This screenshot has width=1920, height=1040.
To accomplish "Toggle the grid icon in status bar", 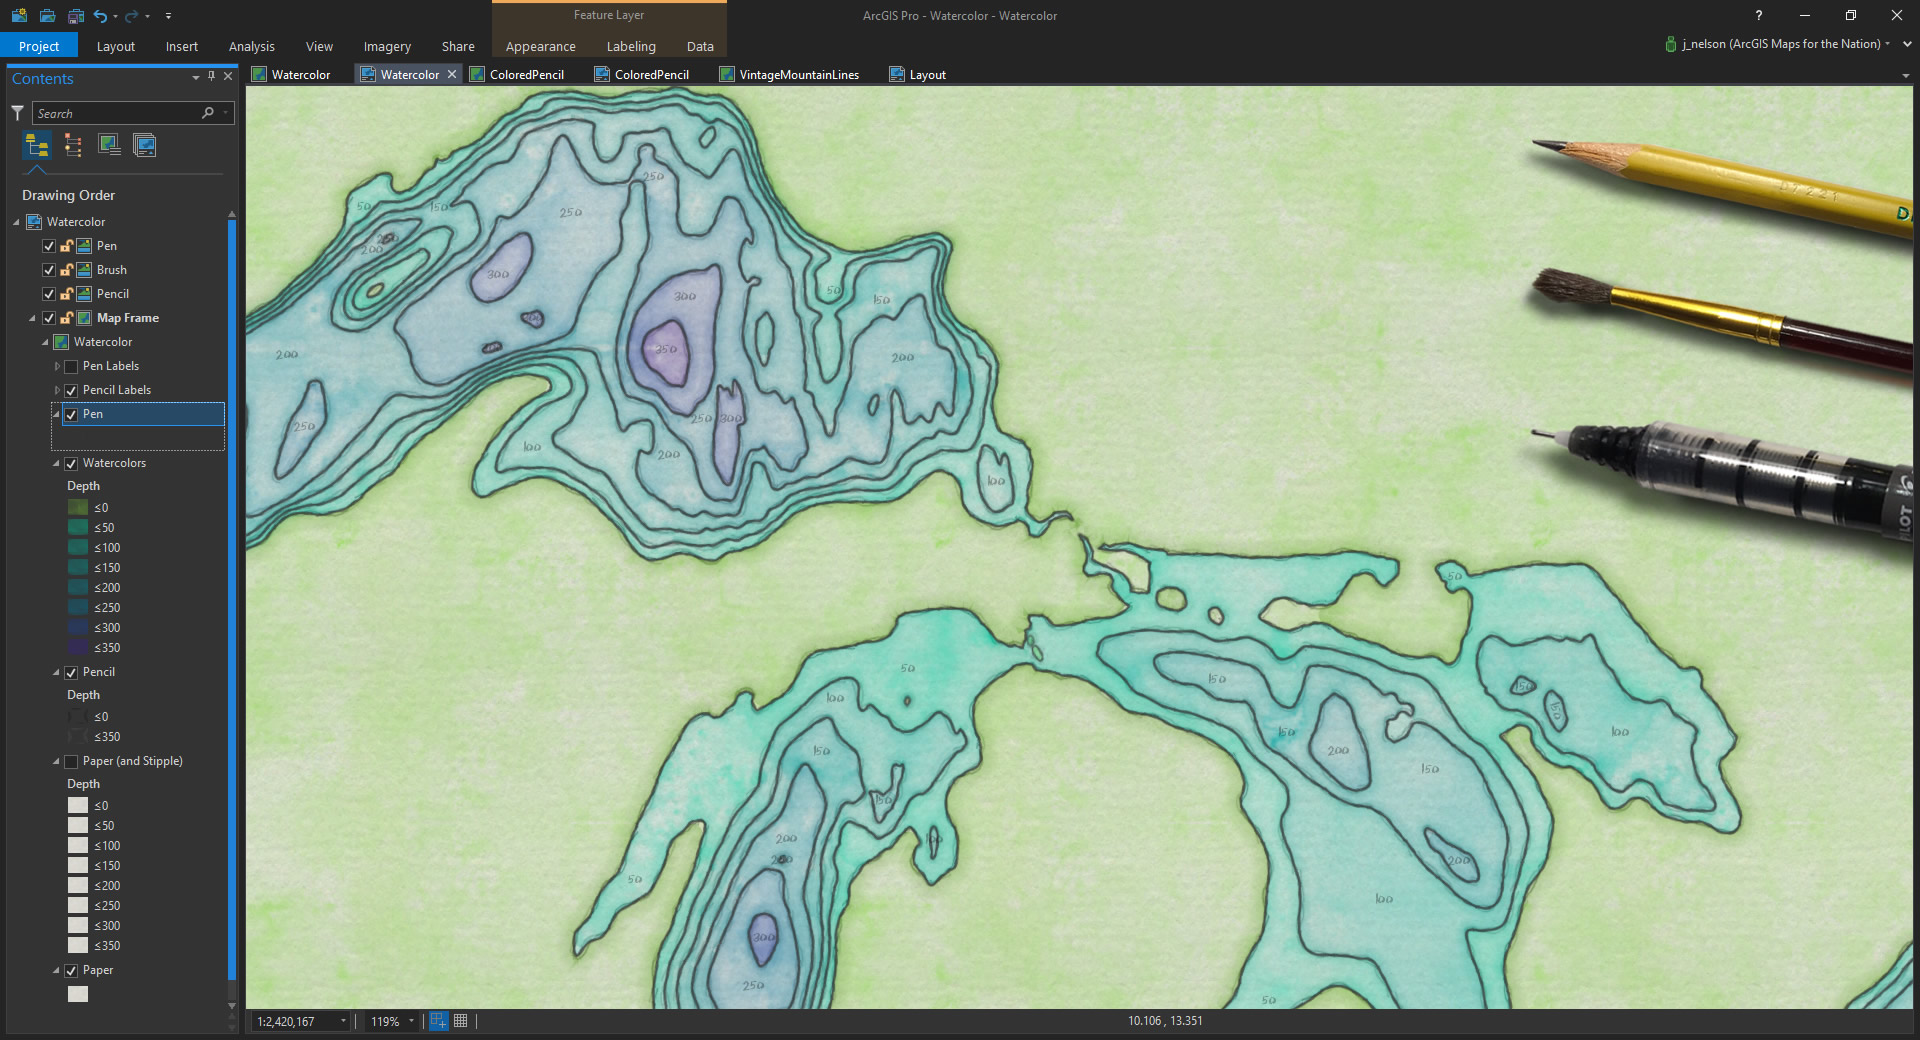I will coord(461,1021).
